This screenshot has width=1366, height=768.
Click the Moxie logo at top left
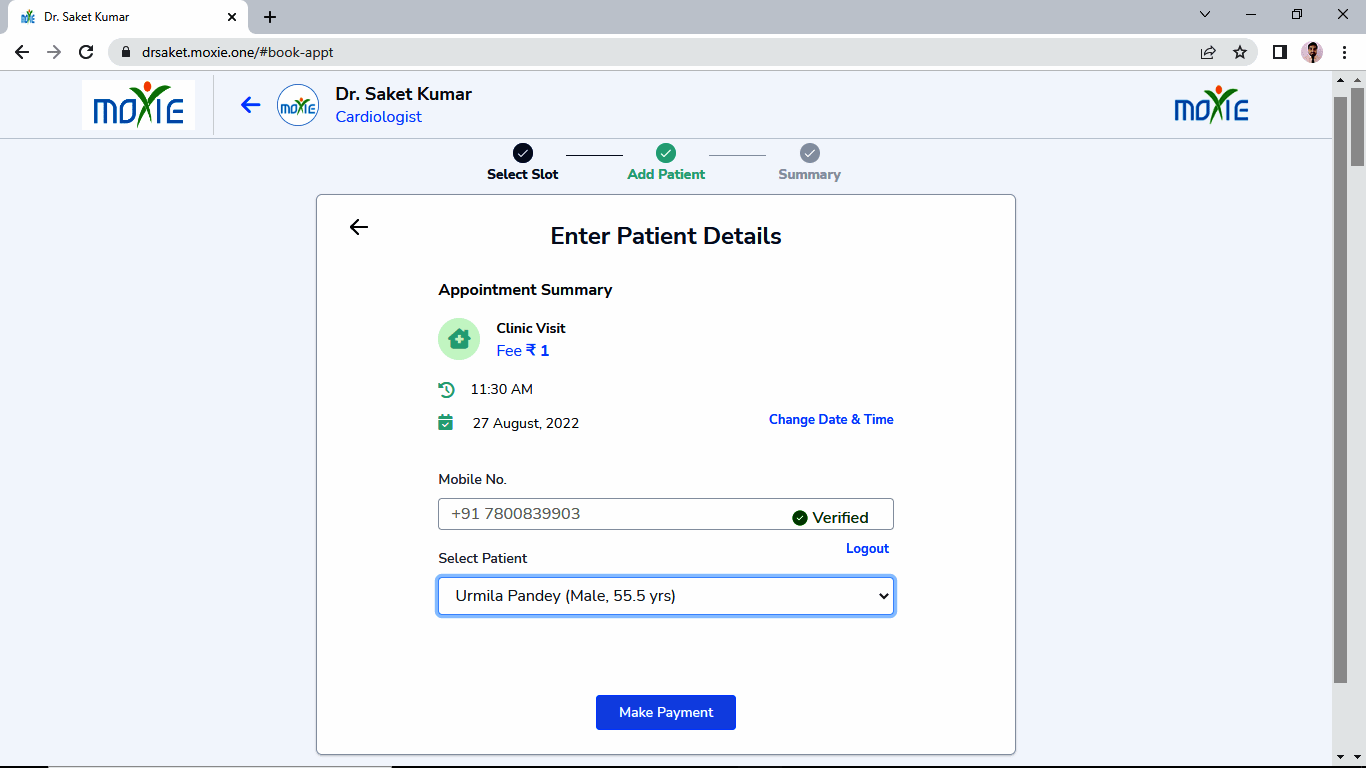coord(138,105)
